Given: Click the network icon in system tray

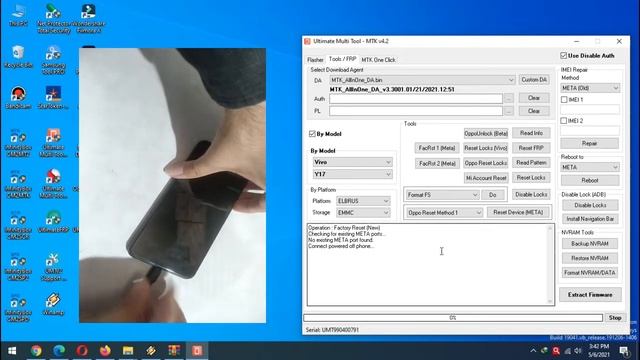Looking at the screenshot, I should pos(567,351).
